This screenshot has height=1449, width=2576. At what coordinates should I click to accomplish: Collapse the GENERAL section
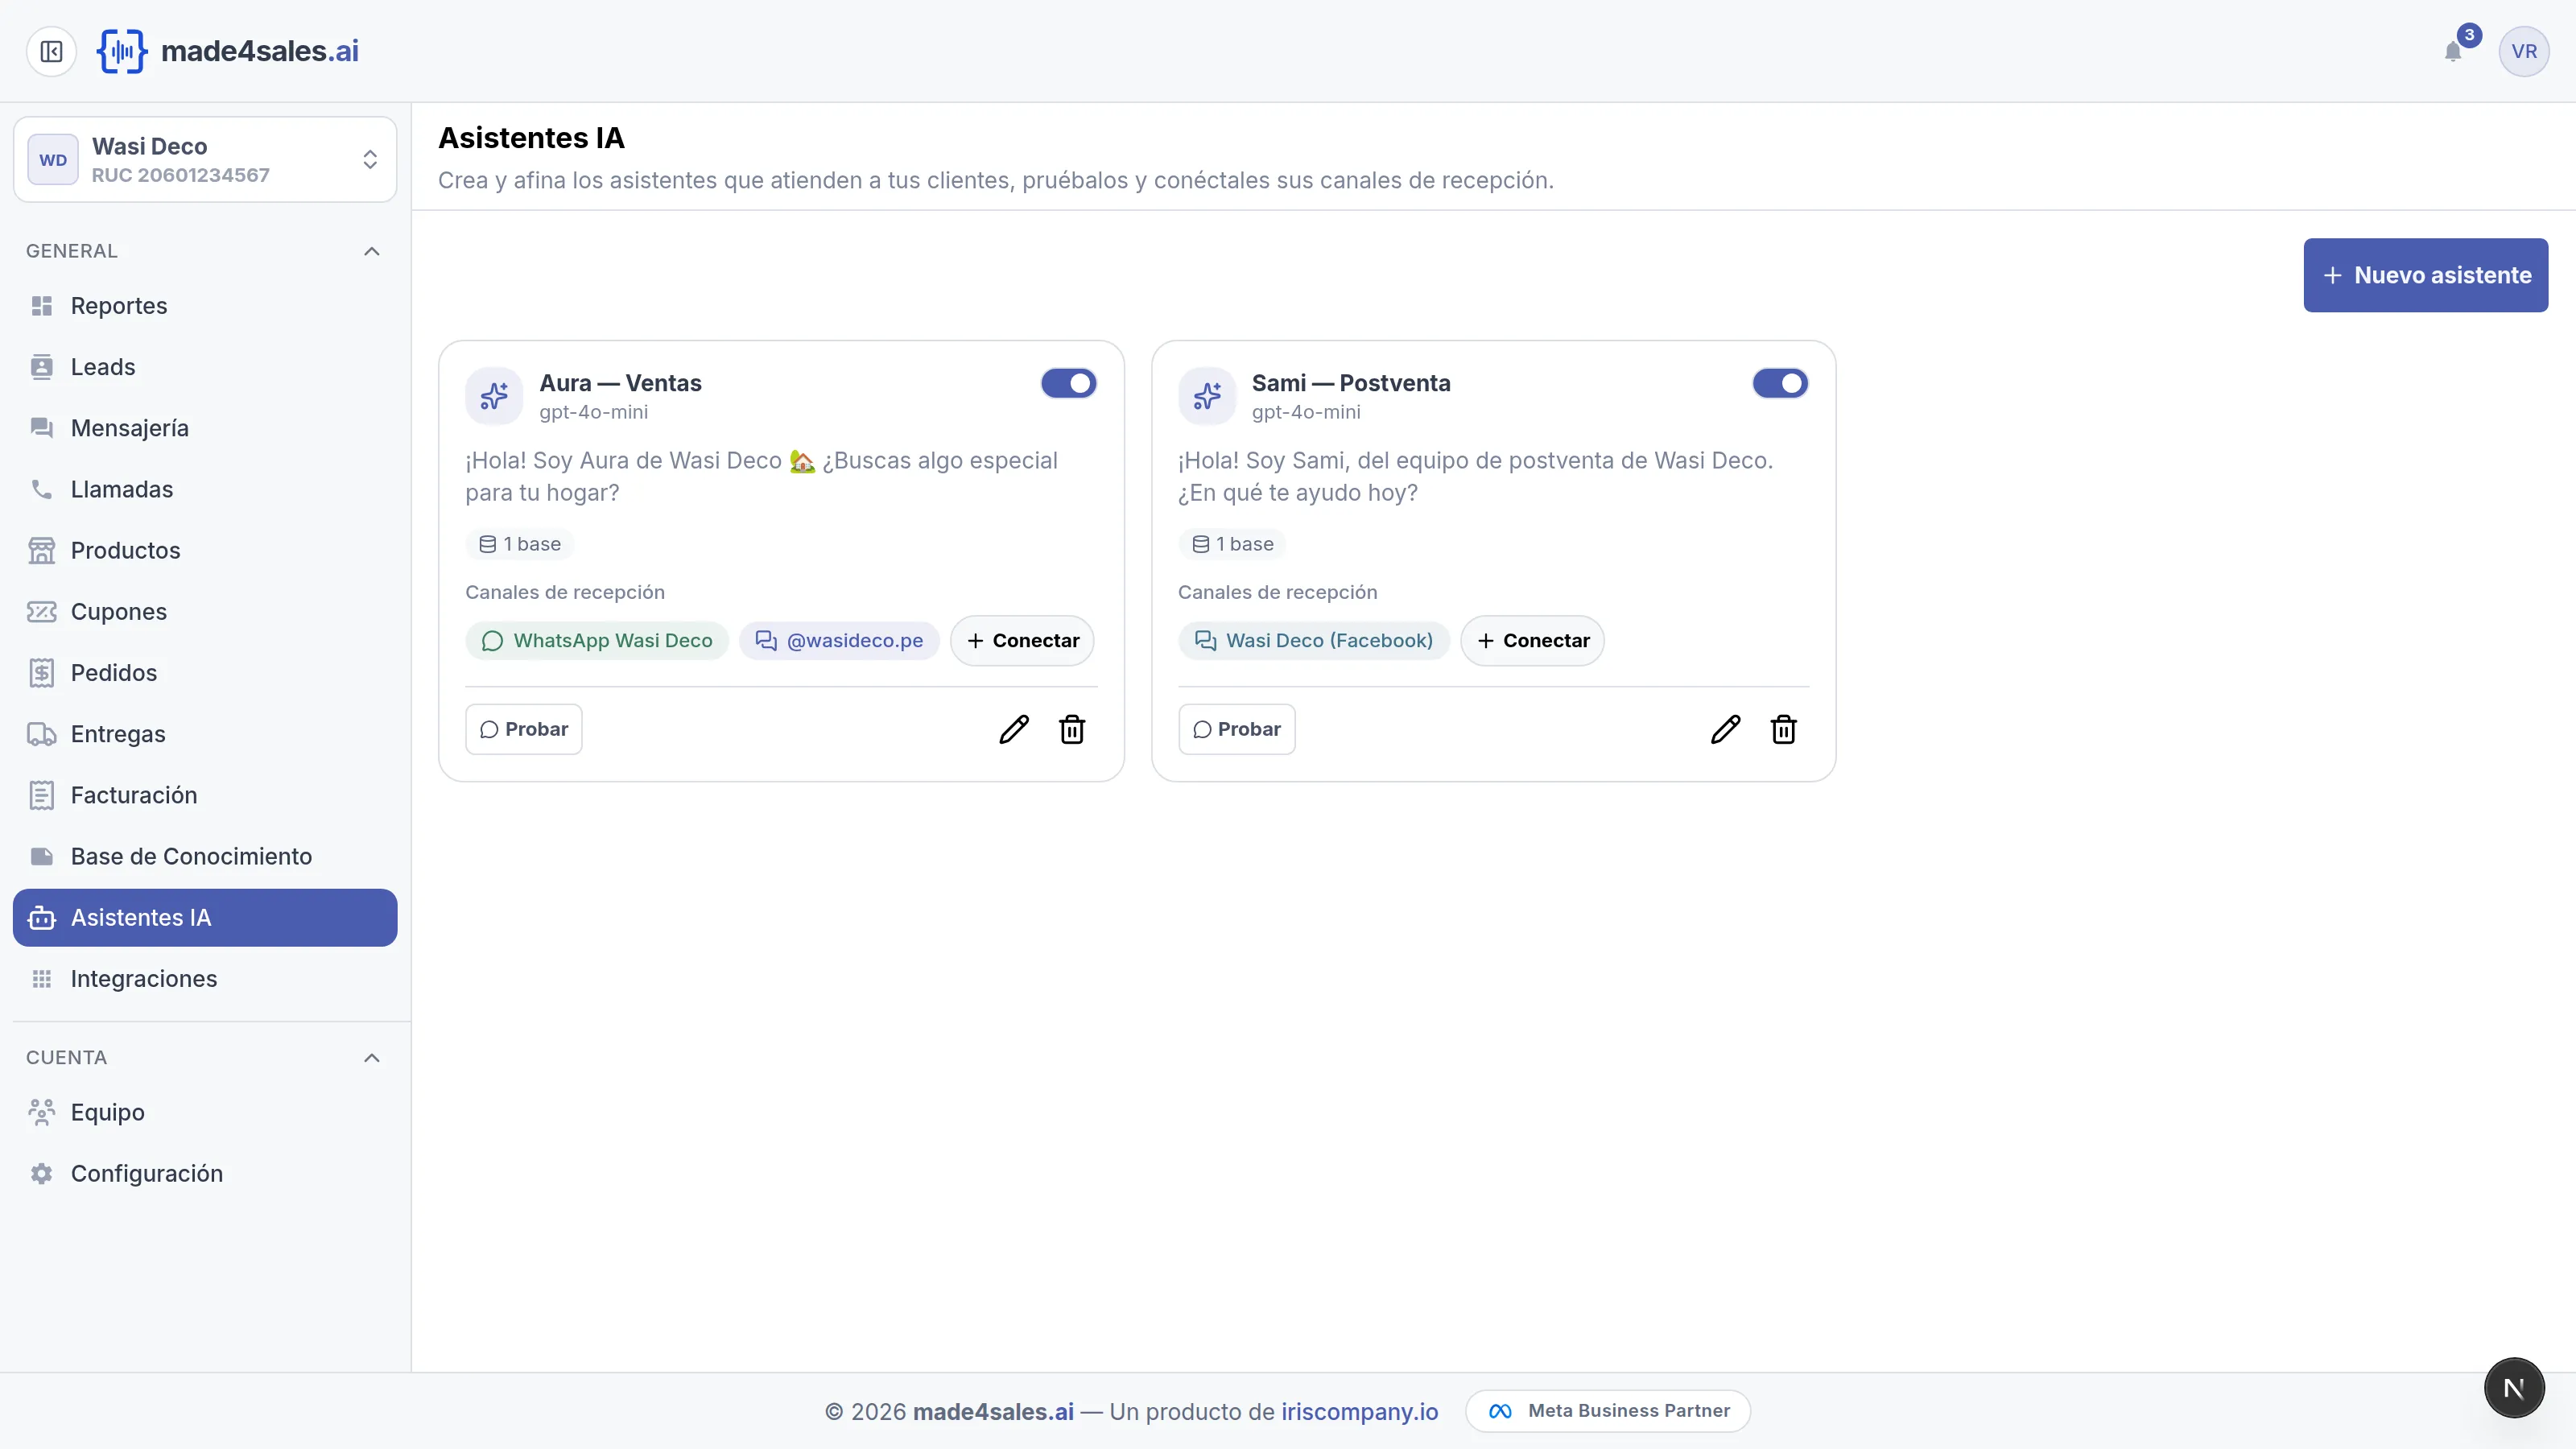(372, 251)
